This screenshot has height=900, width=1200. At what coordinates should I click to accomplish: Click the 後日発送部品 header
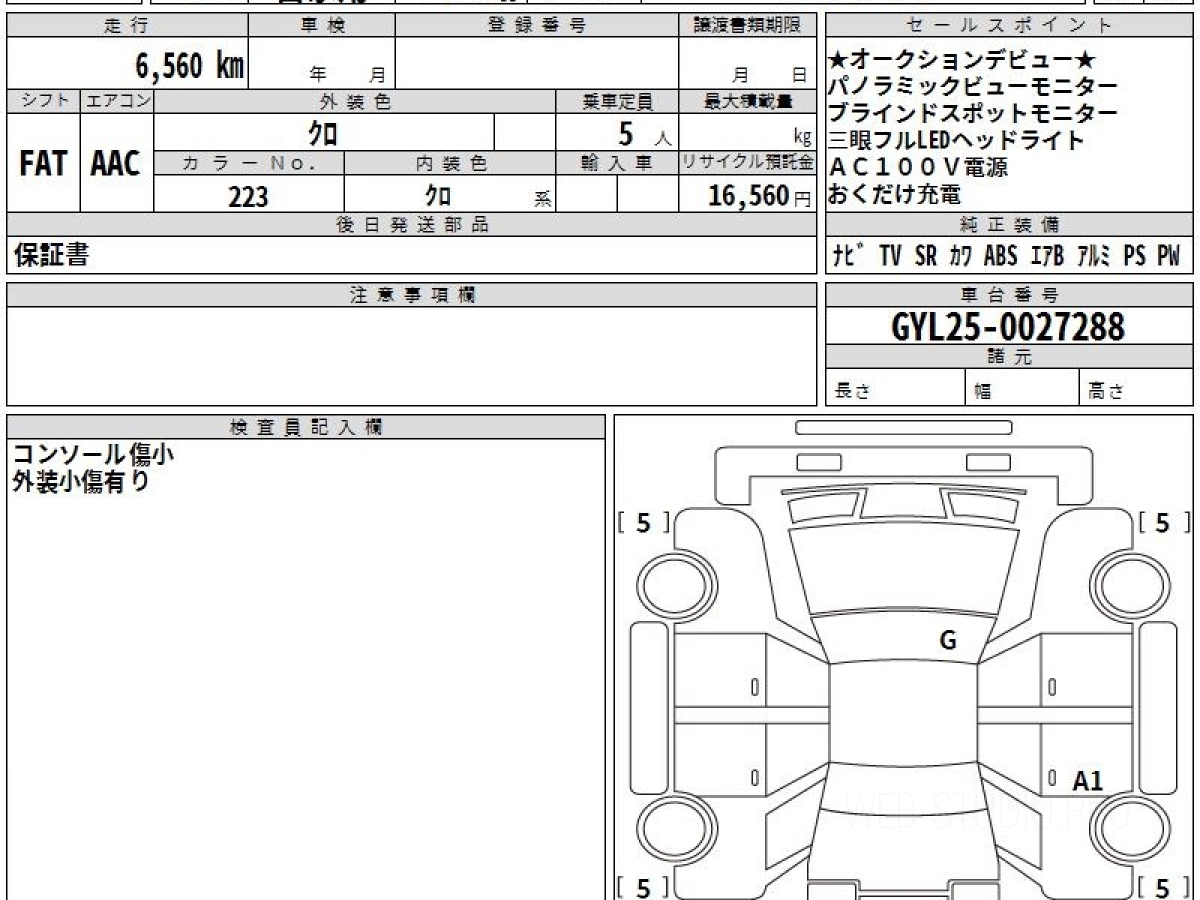tap(411, 225)
